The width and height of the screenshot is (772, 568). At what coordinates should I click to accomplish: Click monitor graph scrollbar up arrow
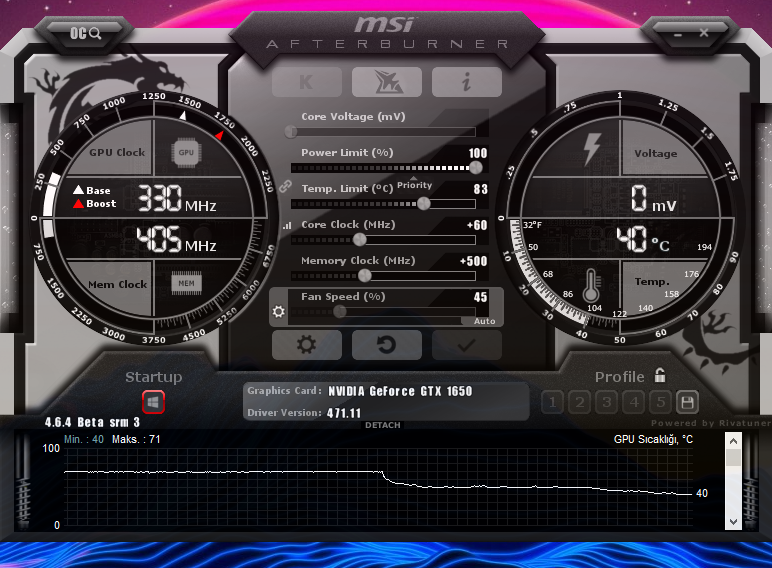tap(733, 441)
